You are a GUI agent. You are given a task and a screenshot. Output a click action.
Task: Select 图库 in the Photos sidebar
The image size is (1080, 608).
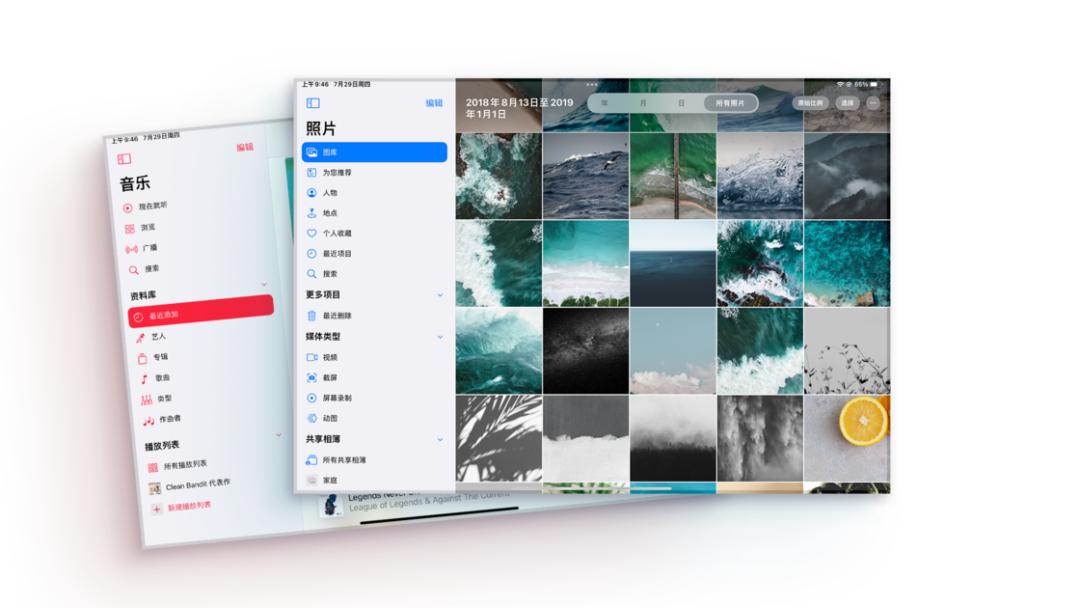375,152
